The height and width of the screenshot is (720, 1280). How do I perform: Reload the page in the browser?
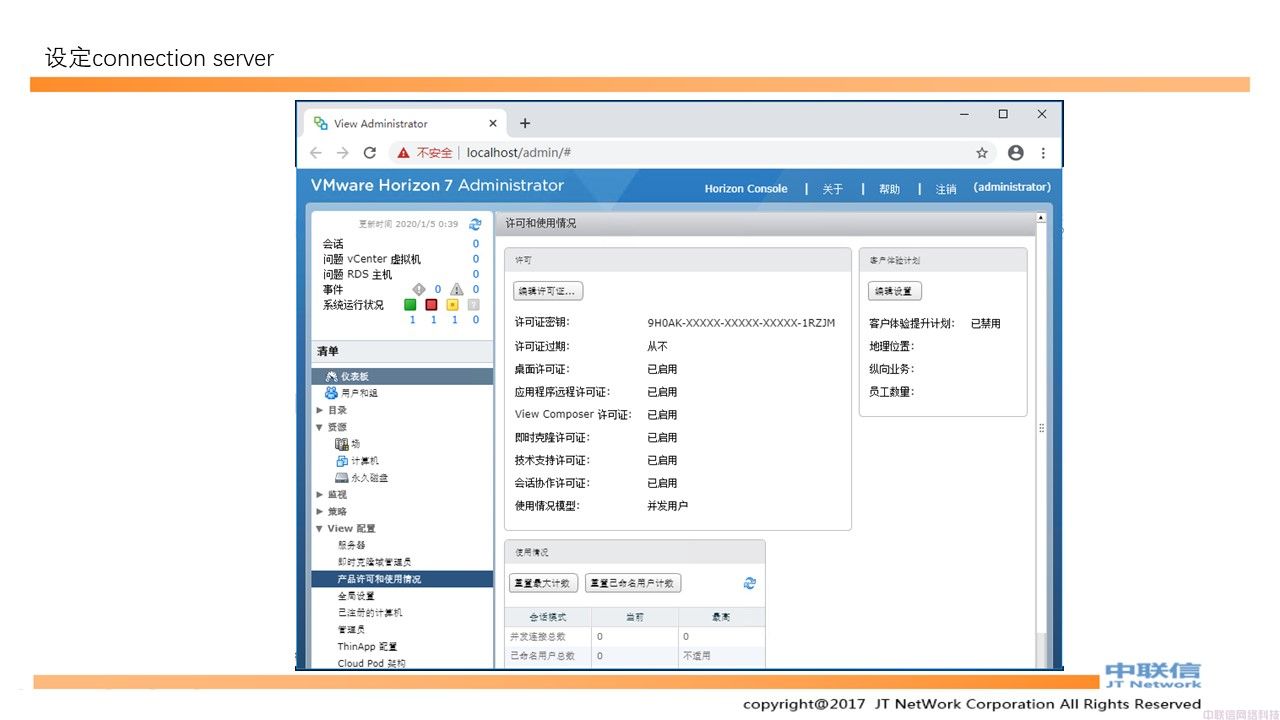pyautogui.click(x=370, y=153)
